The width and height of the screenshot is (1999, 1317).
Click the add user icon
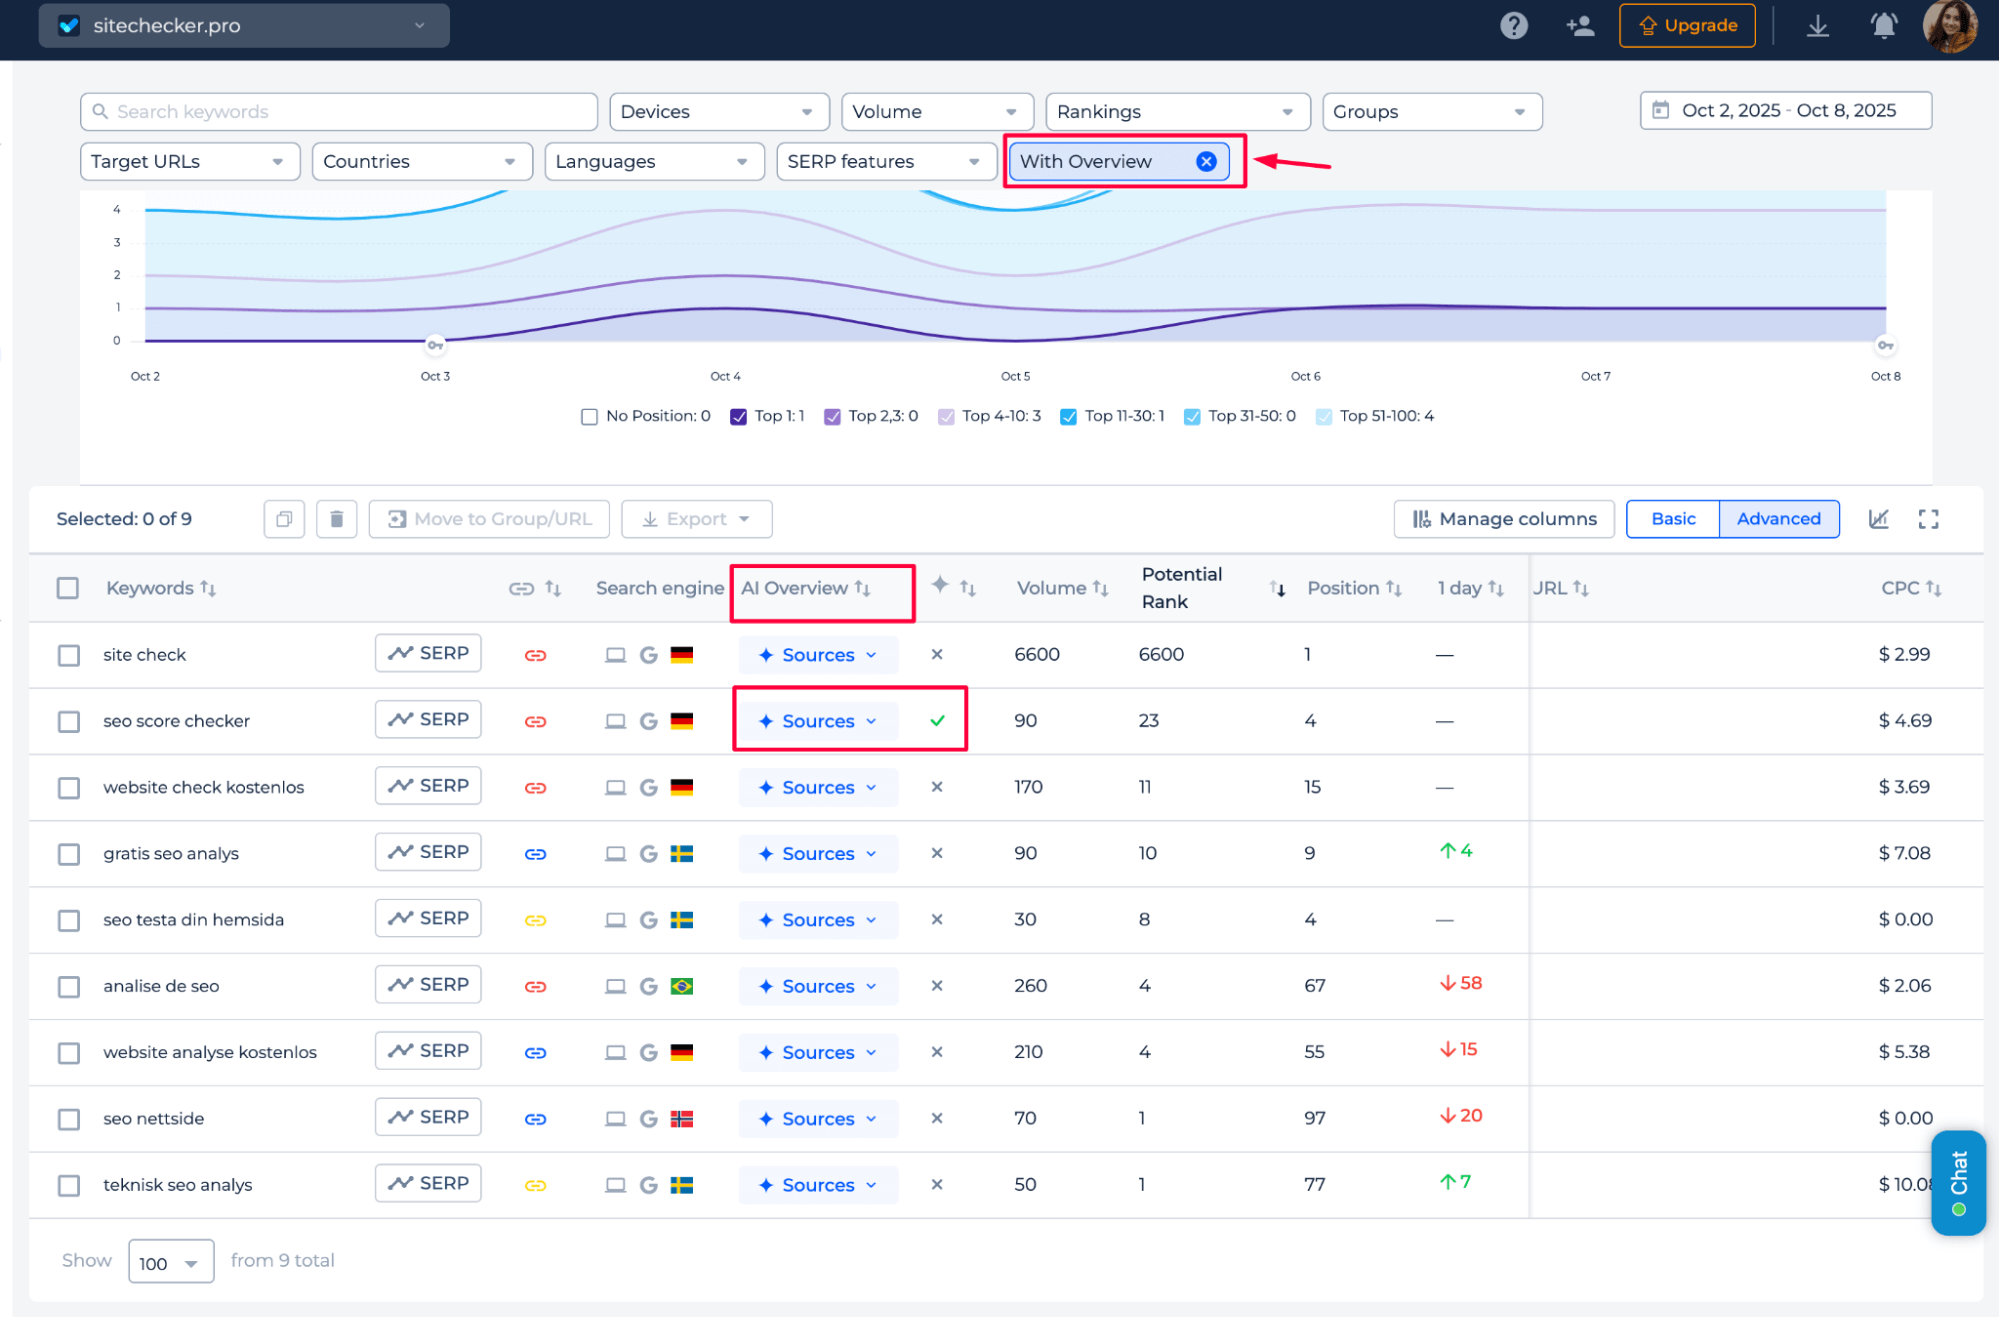coord(1579,26)
